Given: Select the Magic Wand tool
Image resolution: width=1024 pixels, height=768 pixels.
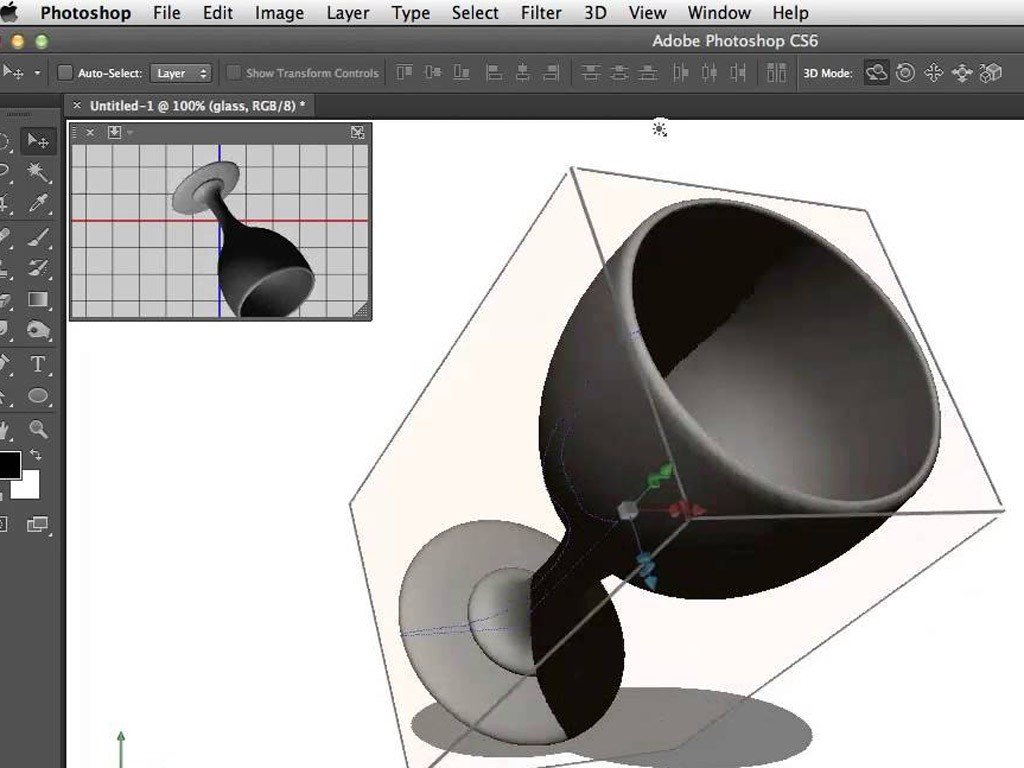Looking at the screenshot, I should point(38,172).
